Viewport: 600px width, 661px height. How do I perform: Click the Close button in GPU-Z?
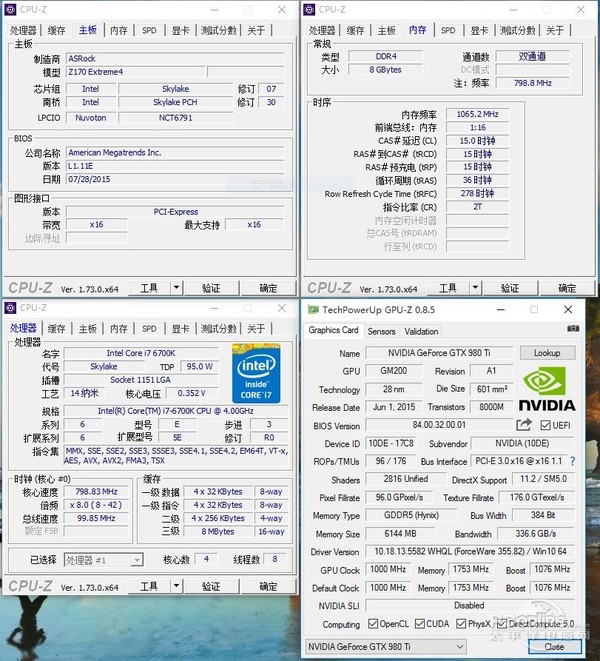coord(554,647)
